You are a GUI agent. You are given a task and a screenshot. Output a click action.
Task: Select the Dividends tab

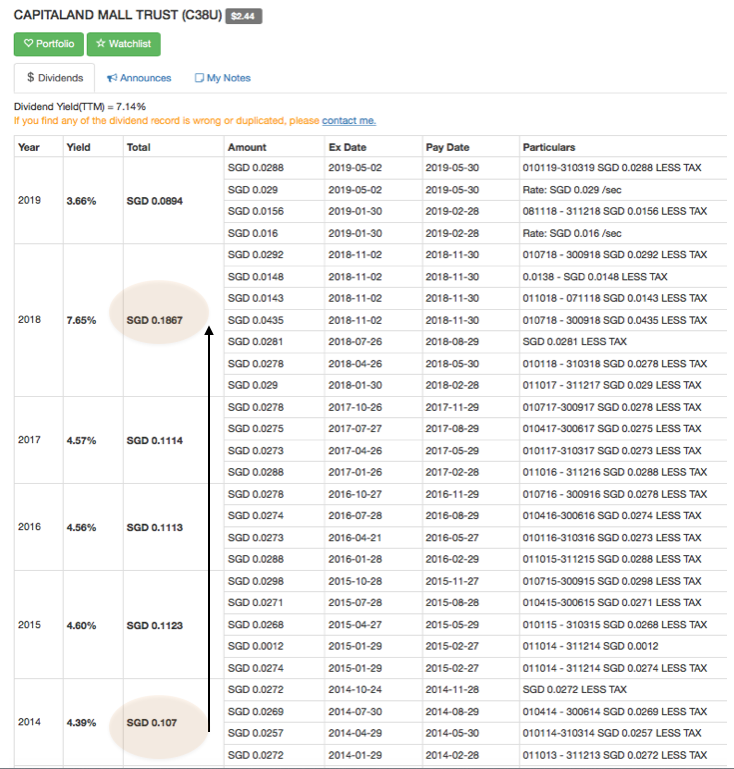(54, 78)
